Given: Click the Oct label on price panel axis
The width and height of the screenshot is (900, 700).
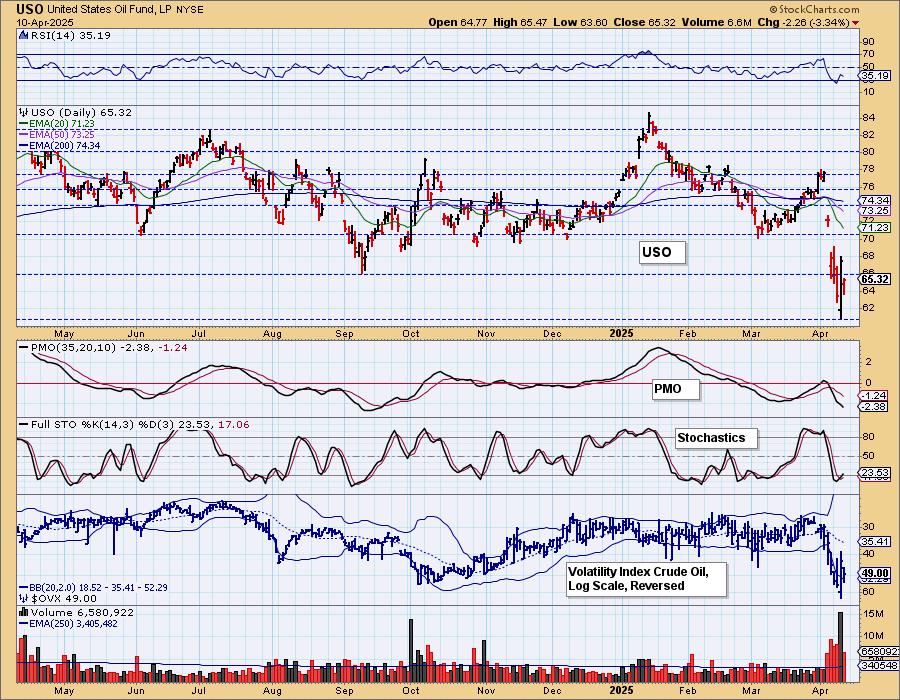Looking at the screenshot, I should click(411, 333).
